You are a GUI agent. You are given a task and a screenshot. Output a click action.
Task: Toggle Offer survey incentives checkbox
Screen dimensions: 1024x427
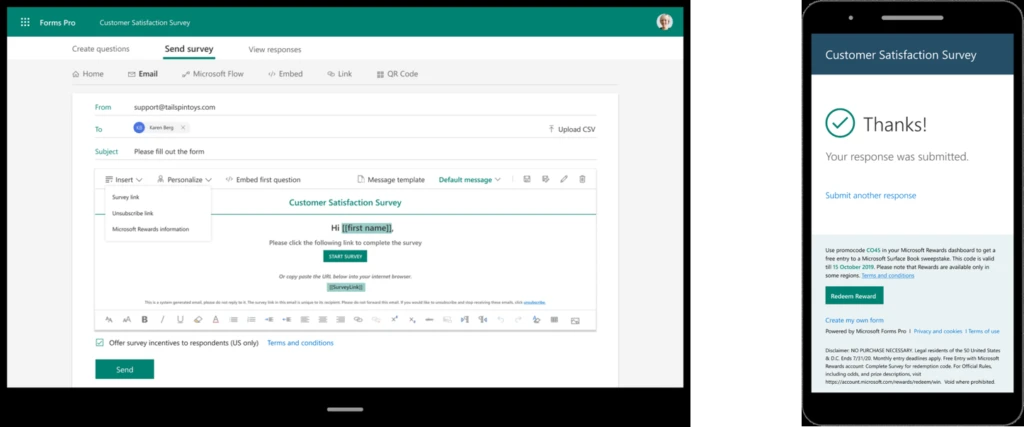tap(100, 343)
